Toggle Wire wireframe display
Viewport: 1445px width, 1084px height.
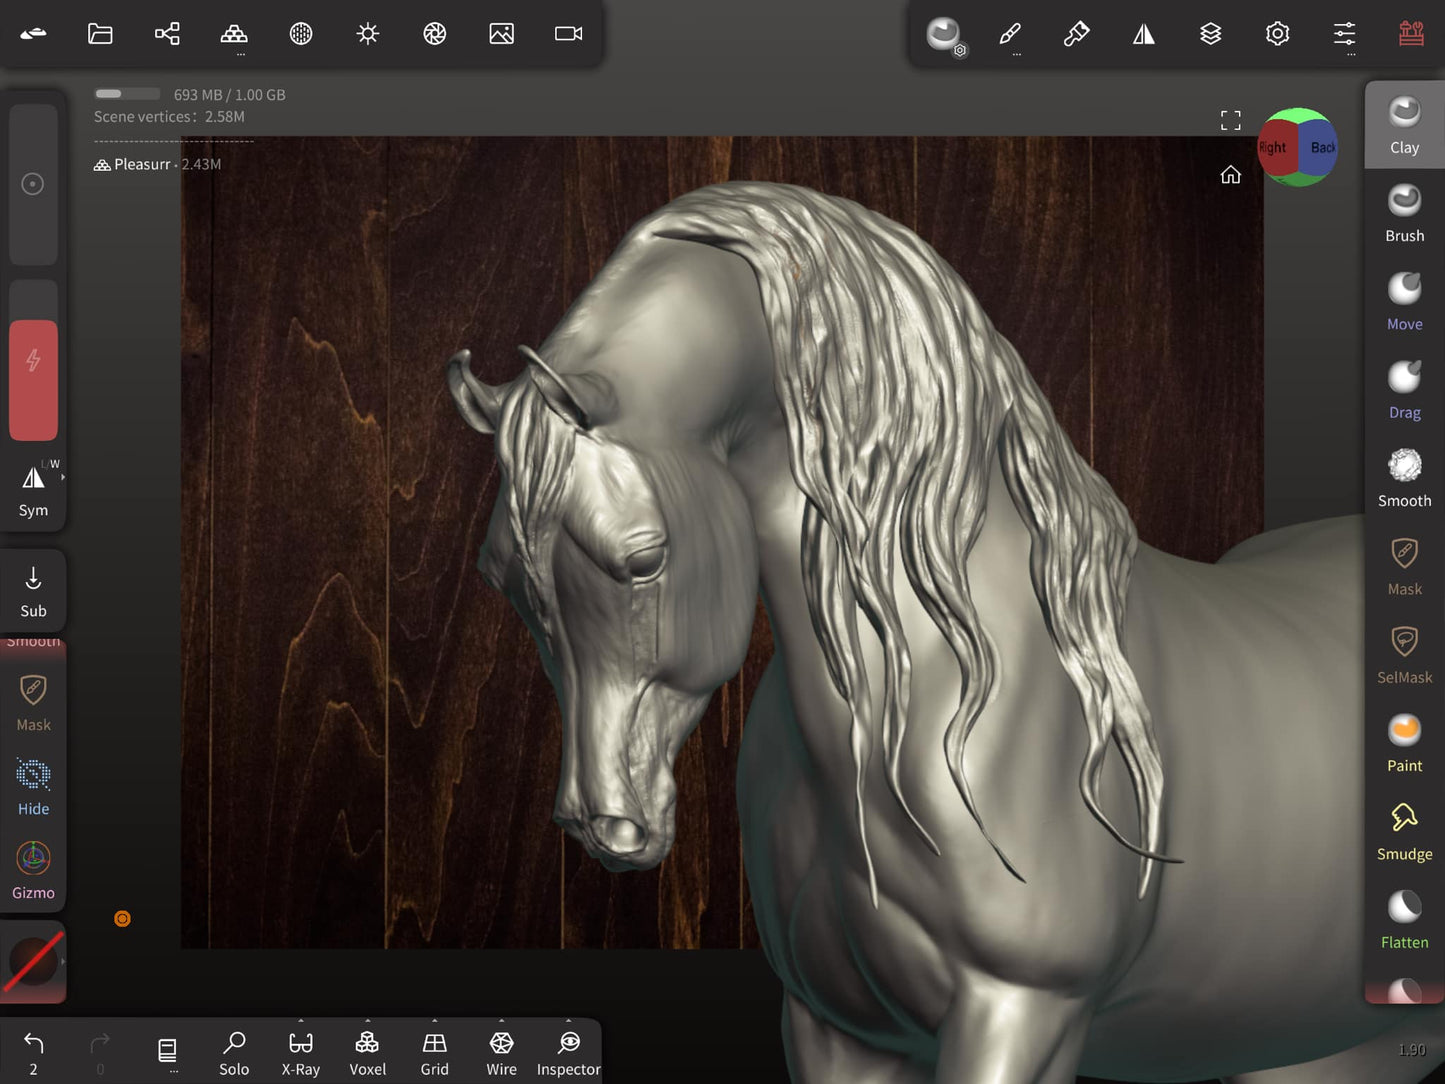click(502, 1054)
